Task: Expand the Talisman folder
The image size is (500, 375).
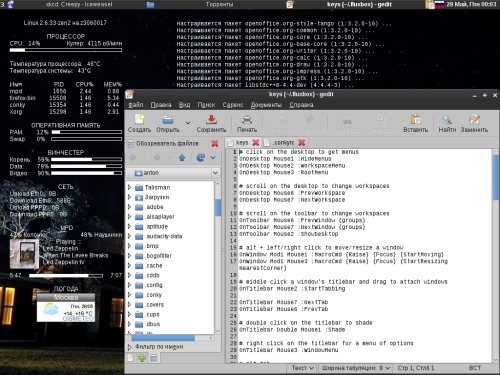Action: pos(130,187)
